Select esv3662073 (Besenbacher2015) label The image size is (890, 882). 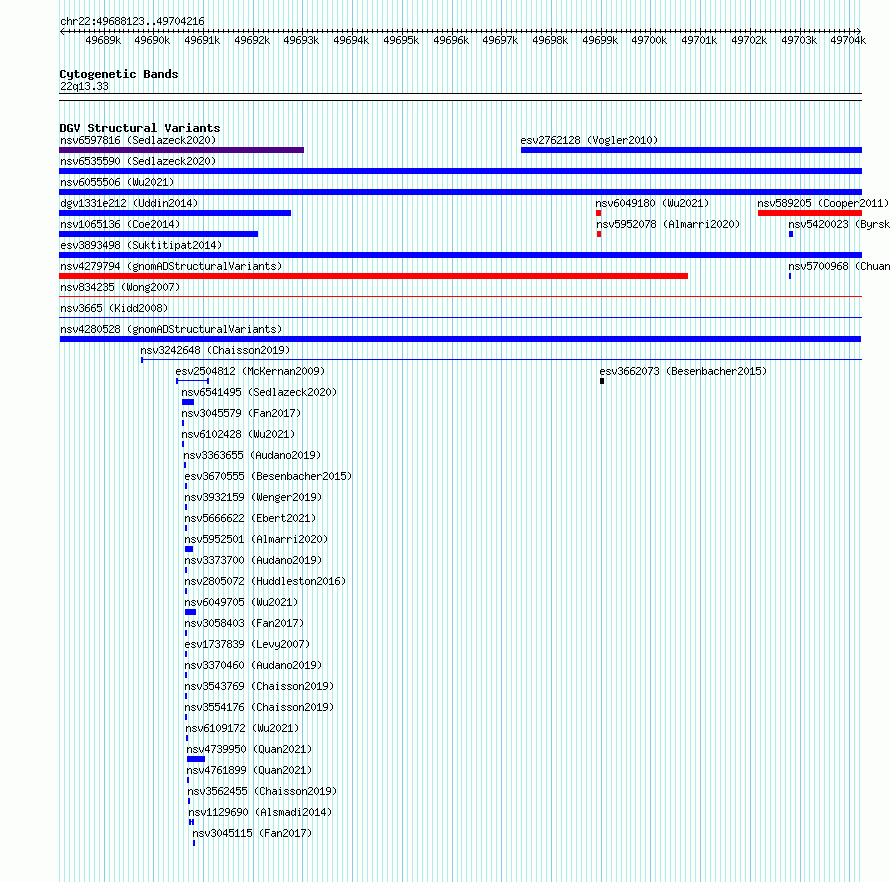pos(683,371)
